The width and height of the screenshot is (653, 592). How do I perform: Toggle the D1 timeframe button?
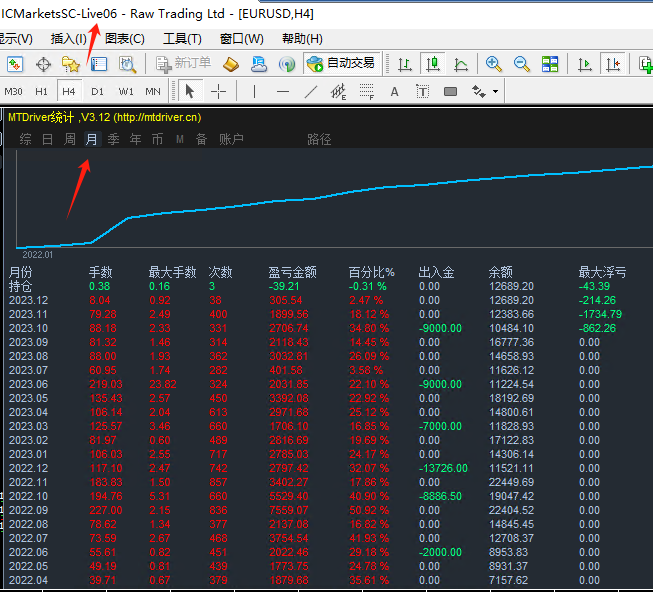[x=97, y=91]
